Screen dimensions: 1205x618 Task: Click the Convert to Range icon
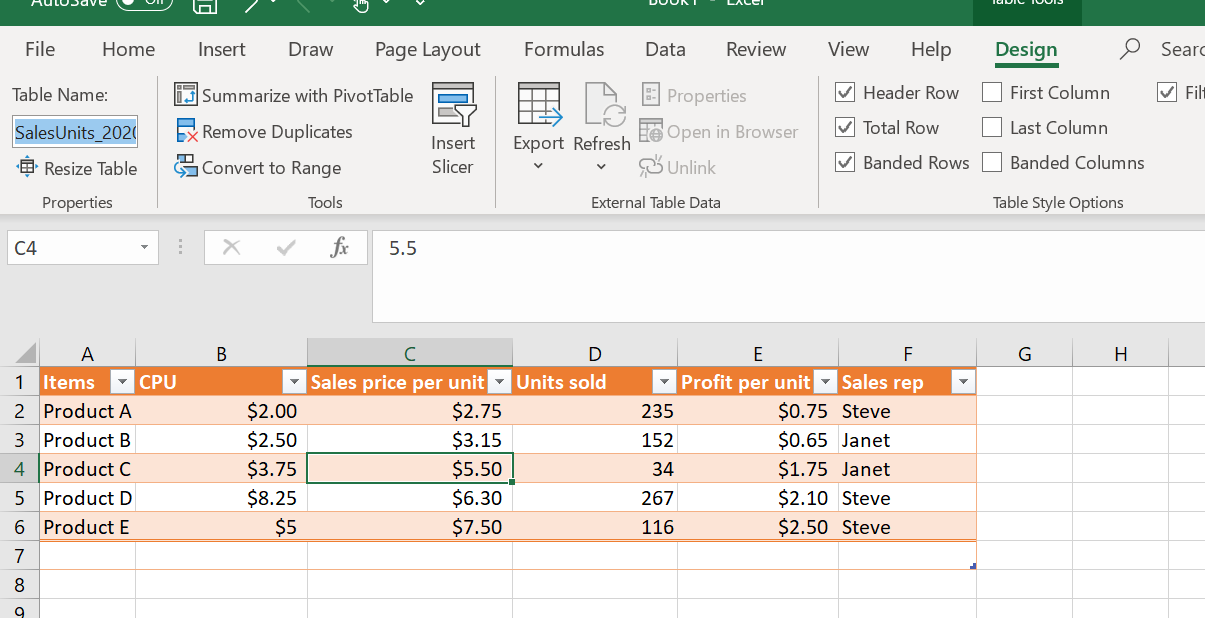[x=186, y=167]
